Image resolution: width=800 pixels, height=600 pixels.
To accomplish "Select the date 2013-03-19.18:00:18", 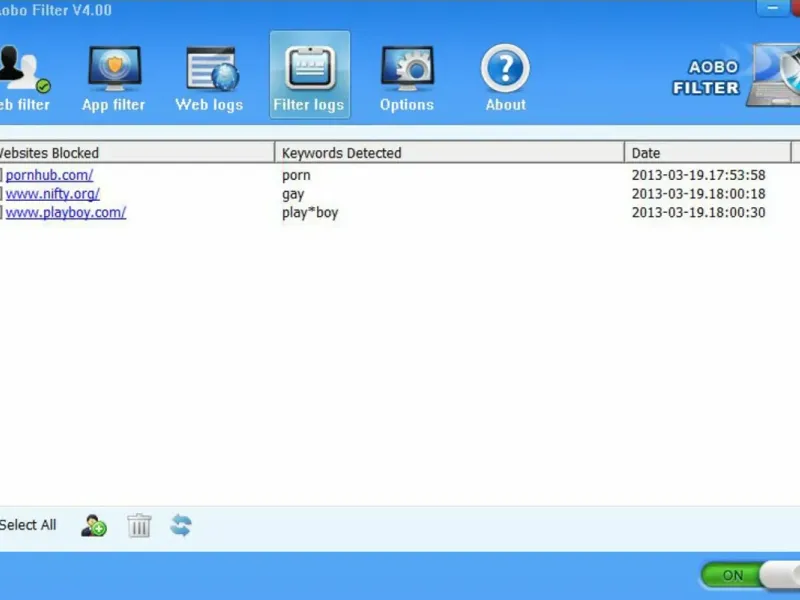I will 698,194.
